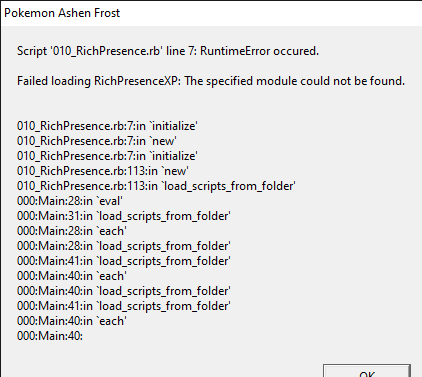Click the OK button to dismiss error
Screen dimensions: 422x377
pos(367,371)
